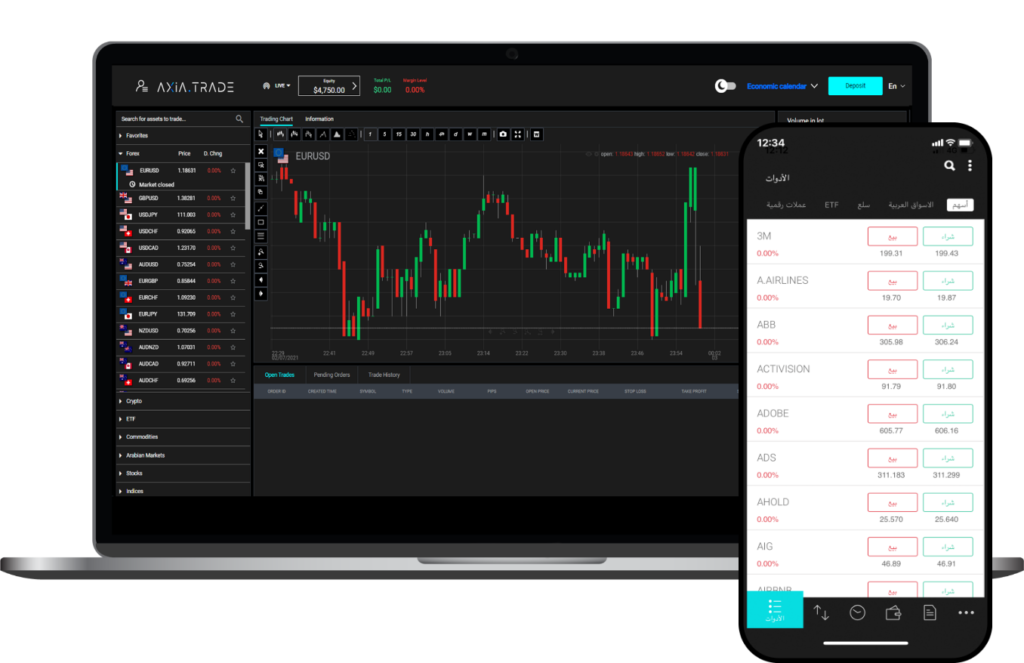Tap the wallet icon in phone bottom bar
This screenshot has height=663, width=1024.
(893, 613)
